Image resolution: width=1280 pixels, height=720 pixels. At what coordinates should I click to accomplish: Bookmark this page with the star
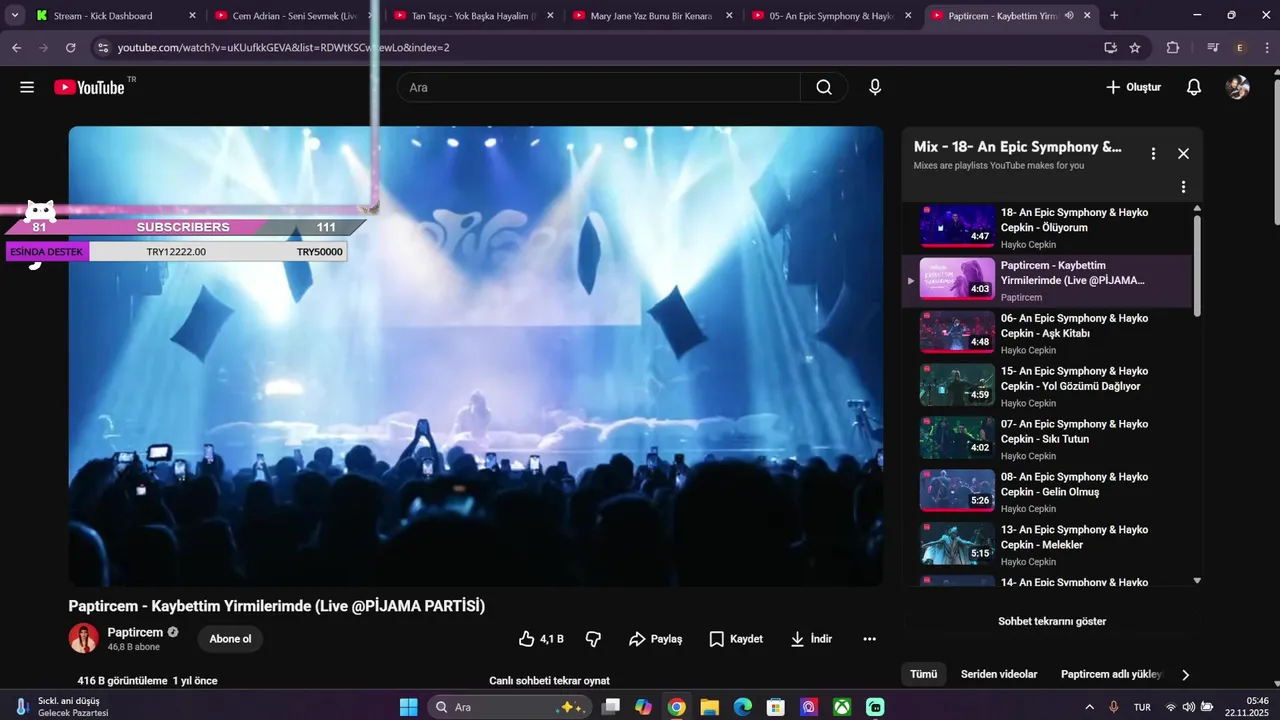[1135, 47]
